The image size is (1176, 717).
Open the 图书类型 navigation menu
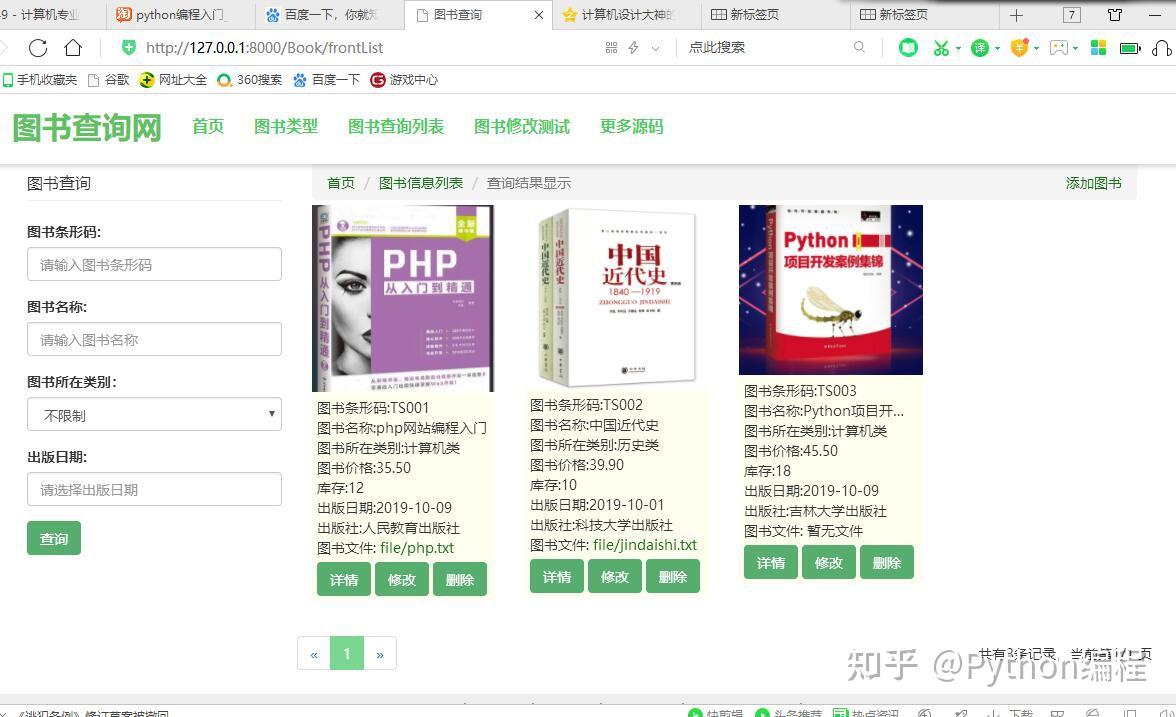pos(286,126)
